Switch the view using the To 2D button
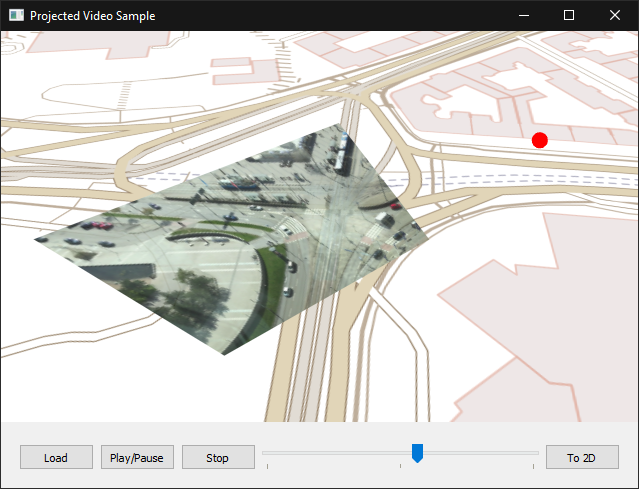Image resolution: width=639 pixels, height=489 pixels. click(x=581, y=457)
